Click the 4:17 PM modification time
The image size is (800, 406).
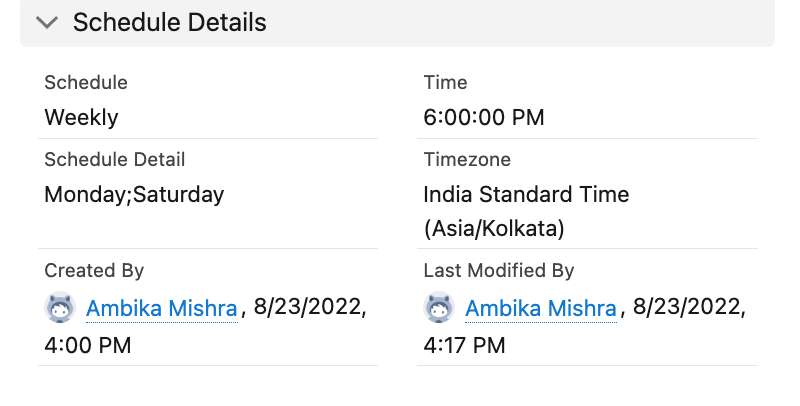coord(464,346)
